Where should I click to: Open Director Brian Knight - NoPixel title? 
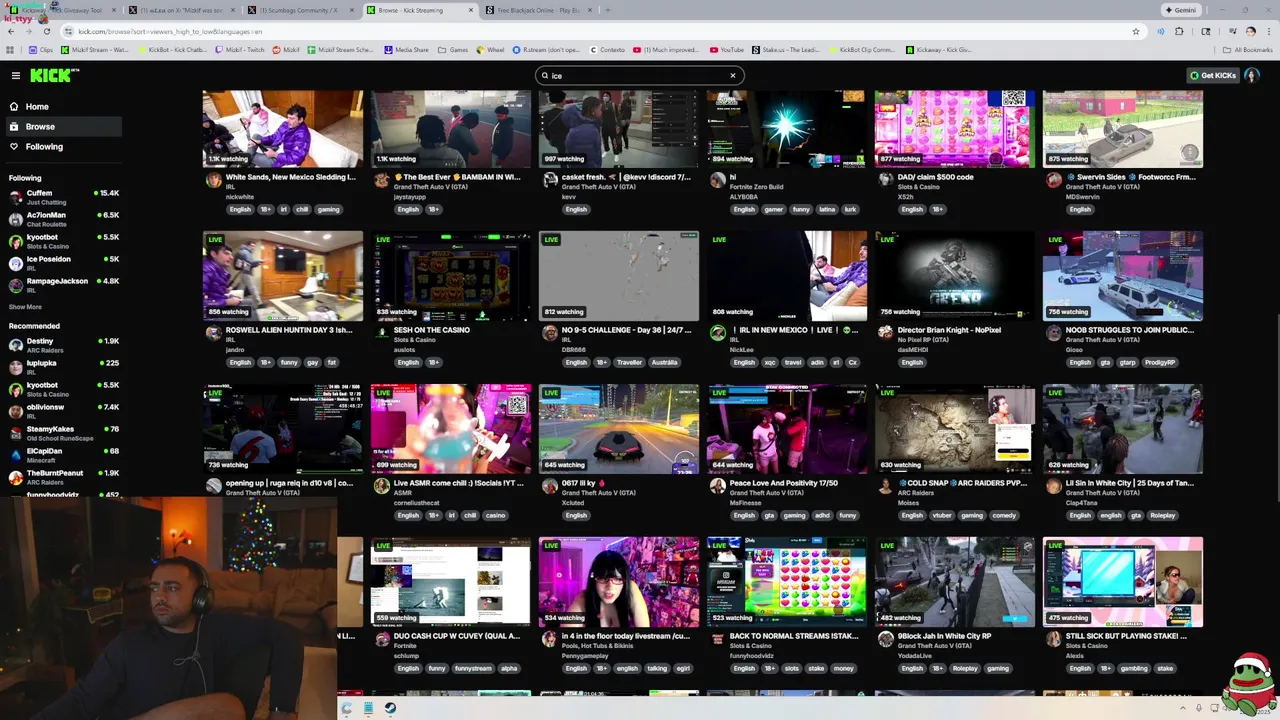(947, 330)
